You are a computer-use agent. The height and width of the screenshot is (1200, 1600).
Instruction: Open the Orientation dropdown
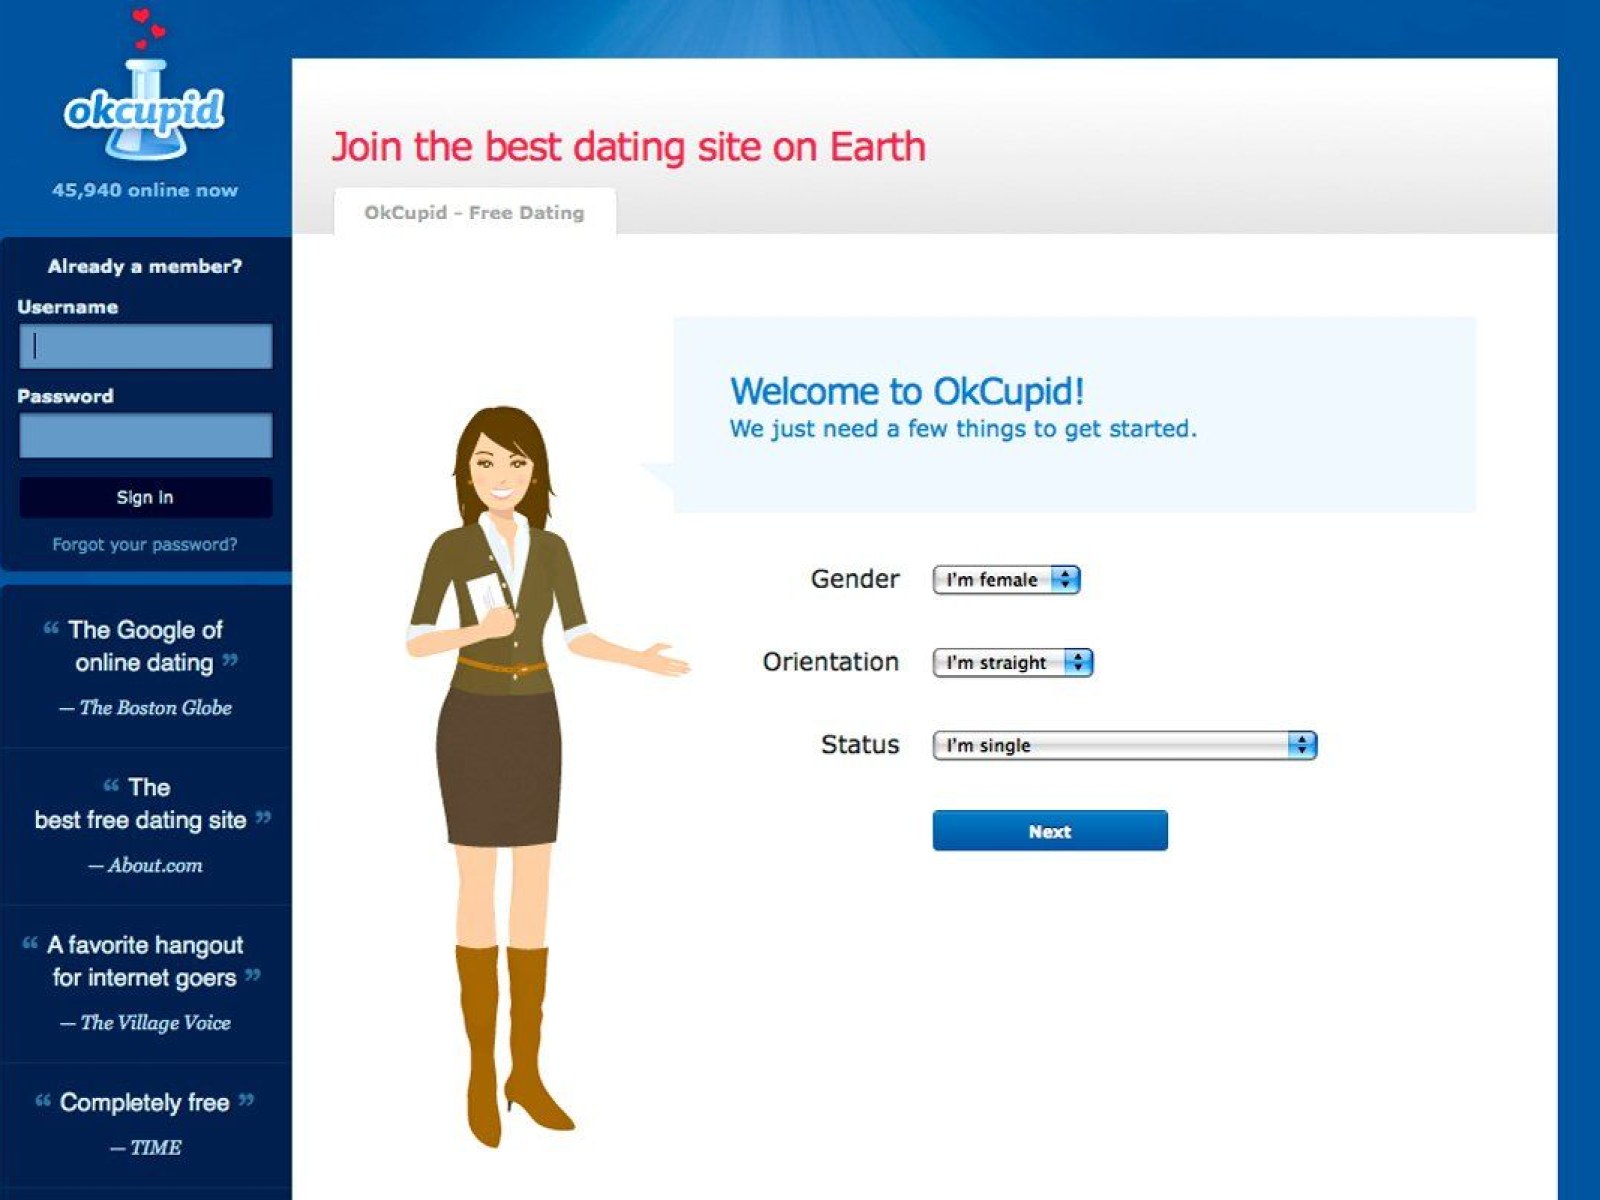[x=1013, y=663]
